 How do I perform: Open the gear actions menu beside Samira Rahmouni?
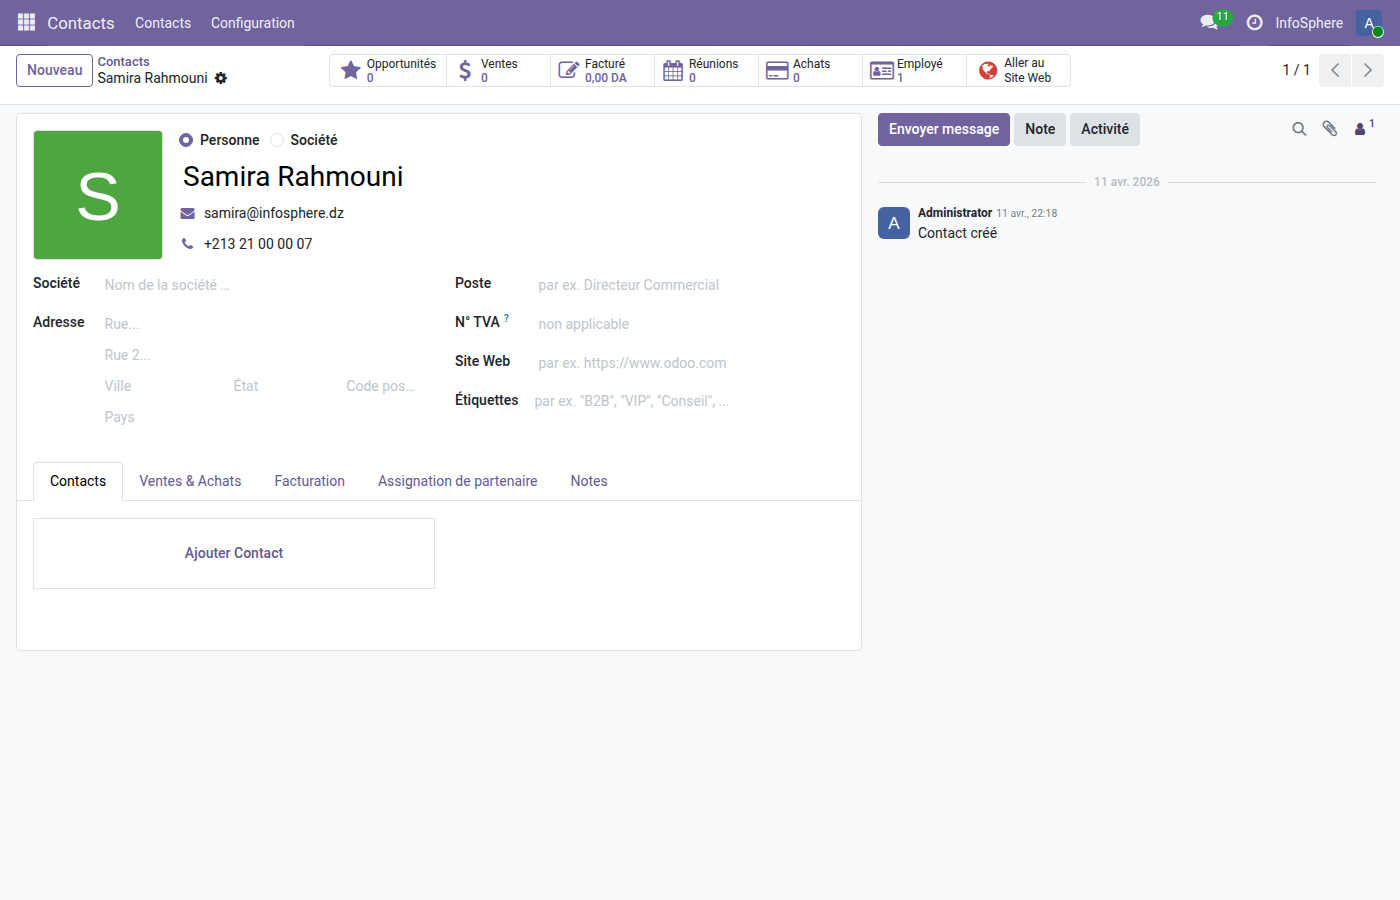[221, 78]
